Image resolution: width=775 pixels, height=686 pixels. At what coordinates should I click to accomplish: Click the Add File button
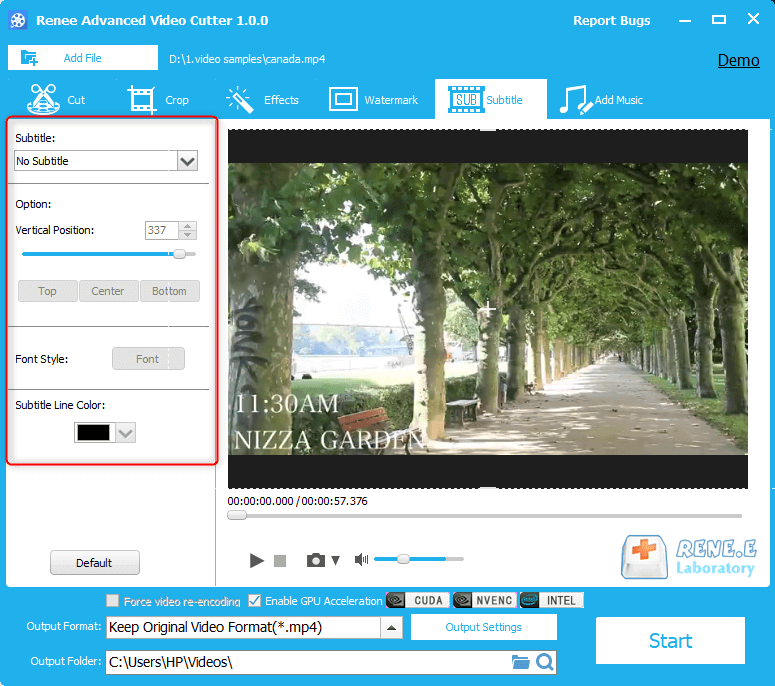coord(83,58)
